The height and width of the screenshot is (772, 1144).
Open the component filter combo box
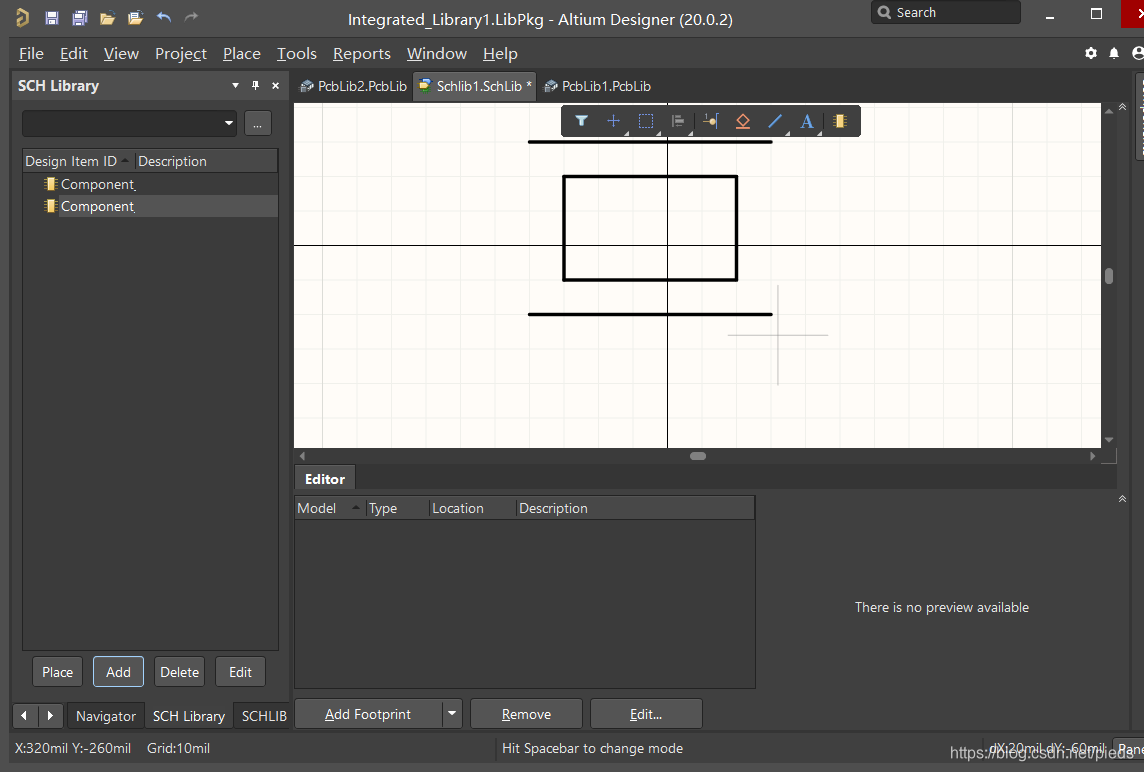(x=130, y=123)
